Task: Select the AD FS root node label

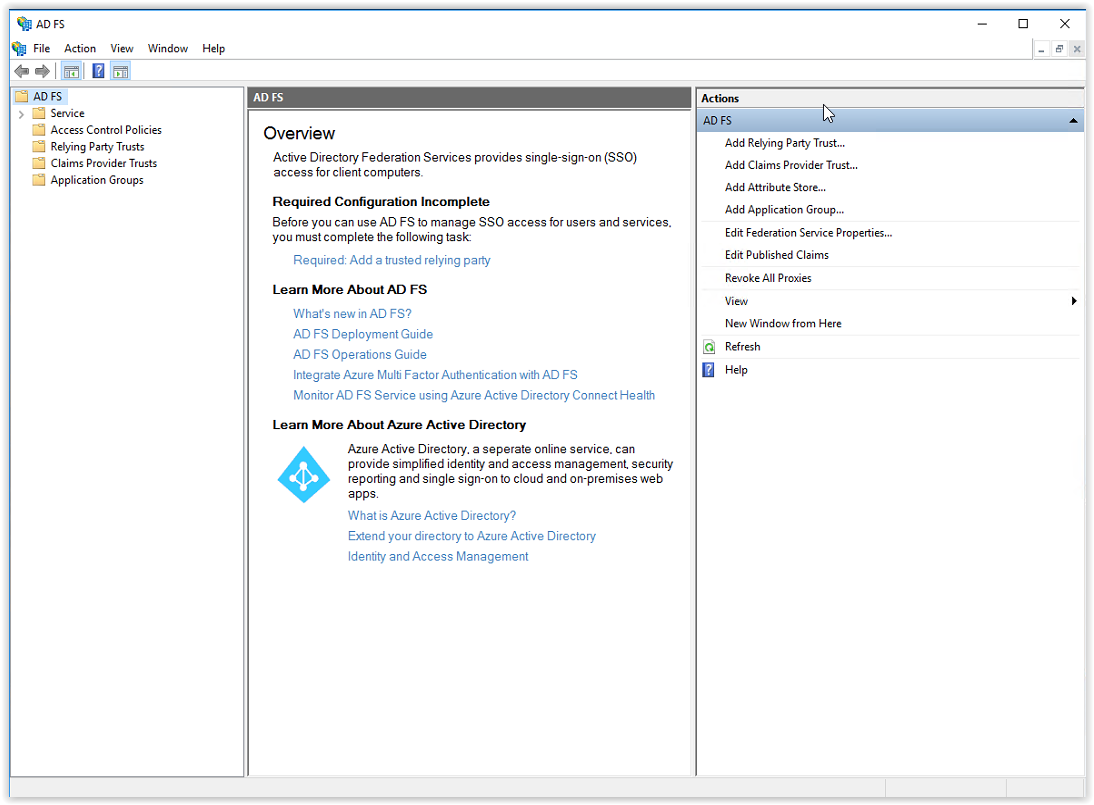Action: tap(47, 96)
